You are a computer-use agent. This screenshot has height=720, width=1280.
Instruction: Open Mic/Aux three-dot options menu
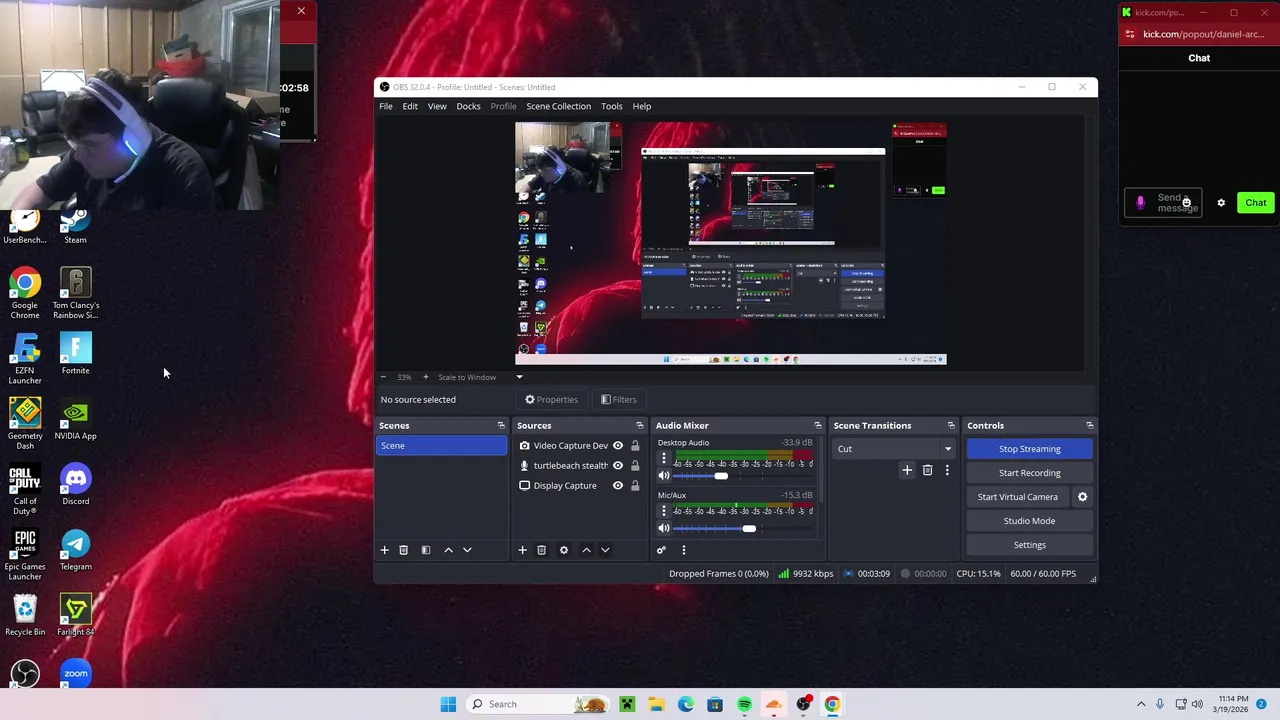coord(663,510)
